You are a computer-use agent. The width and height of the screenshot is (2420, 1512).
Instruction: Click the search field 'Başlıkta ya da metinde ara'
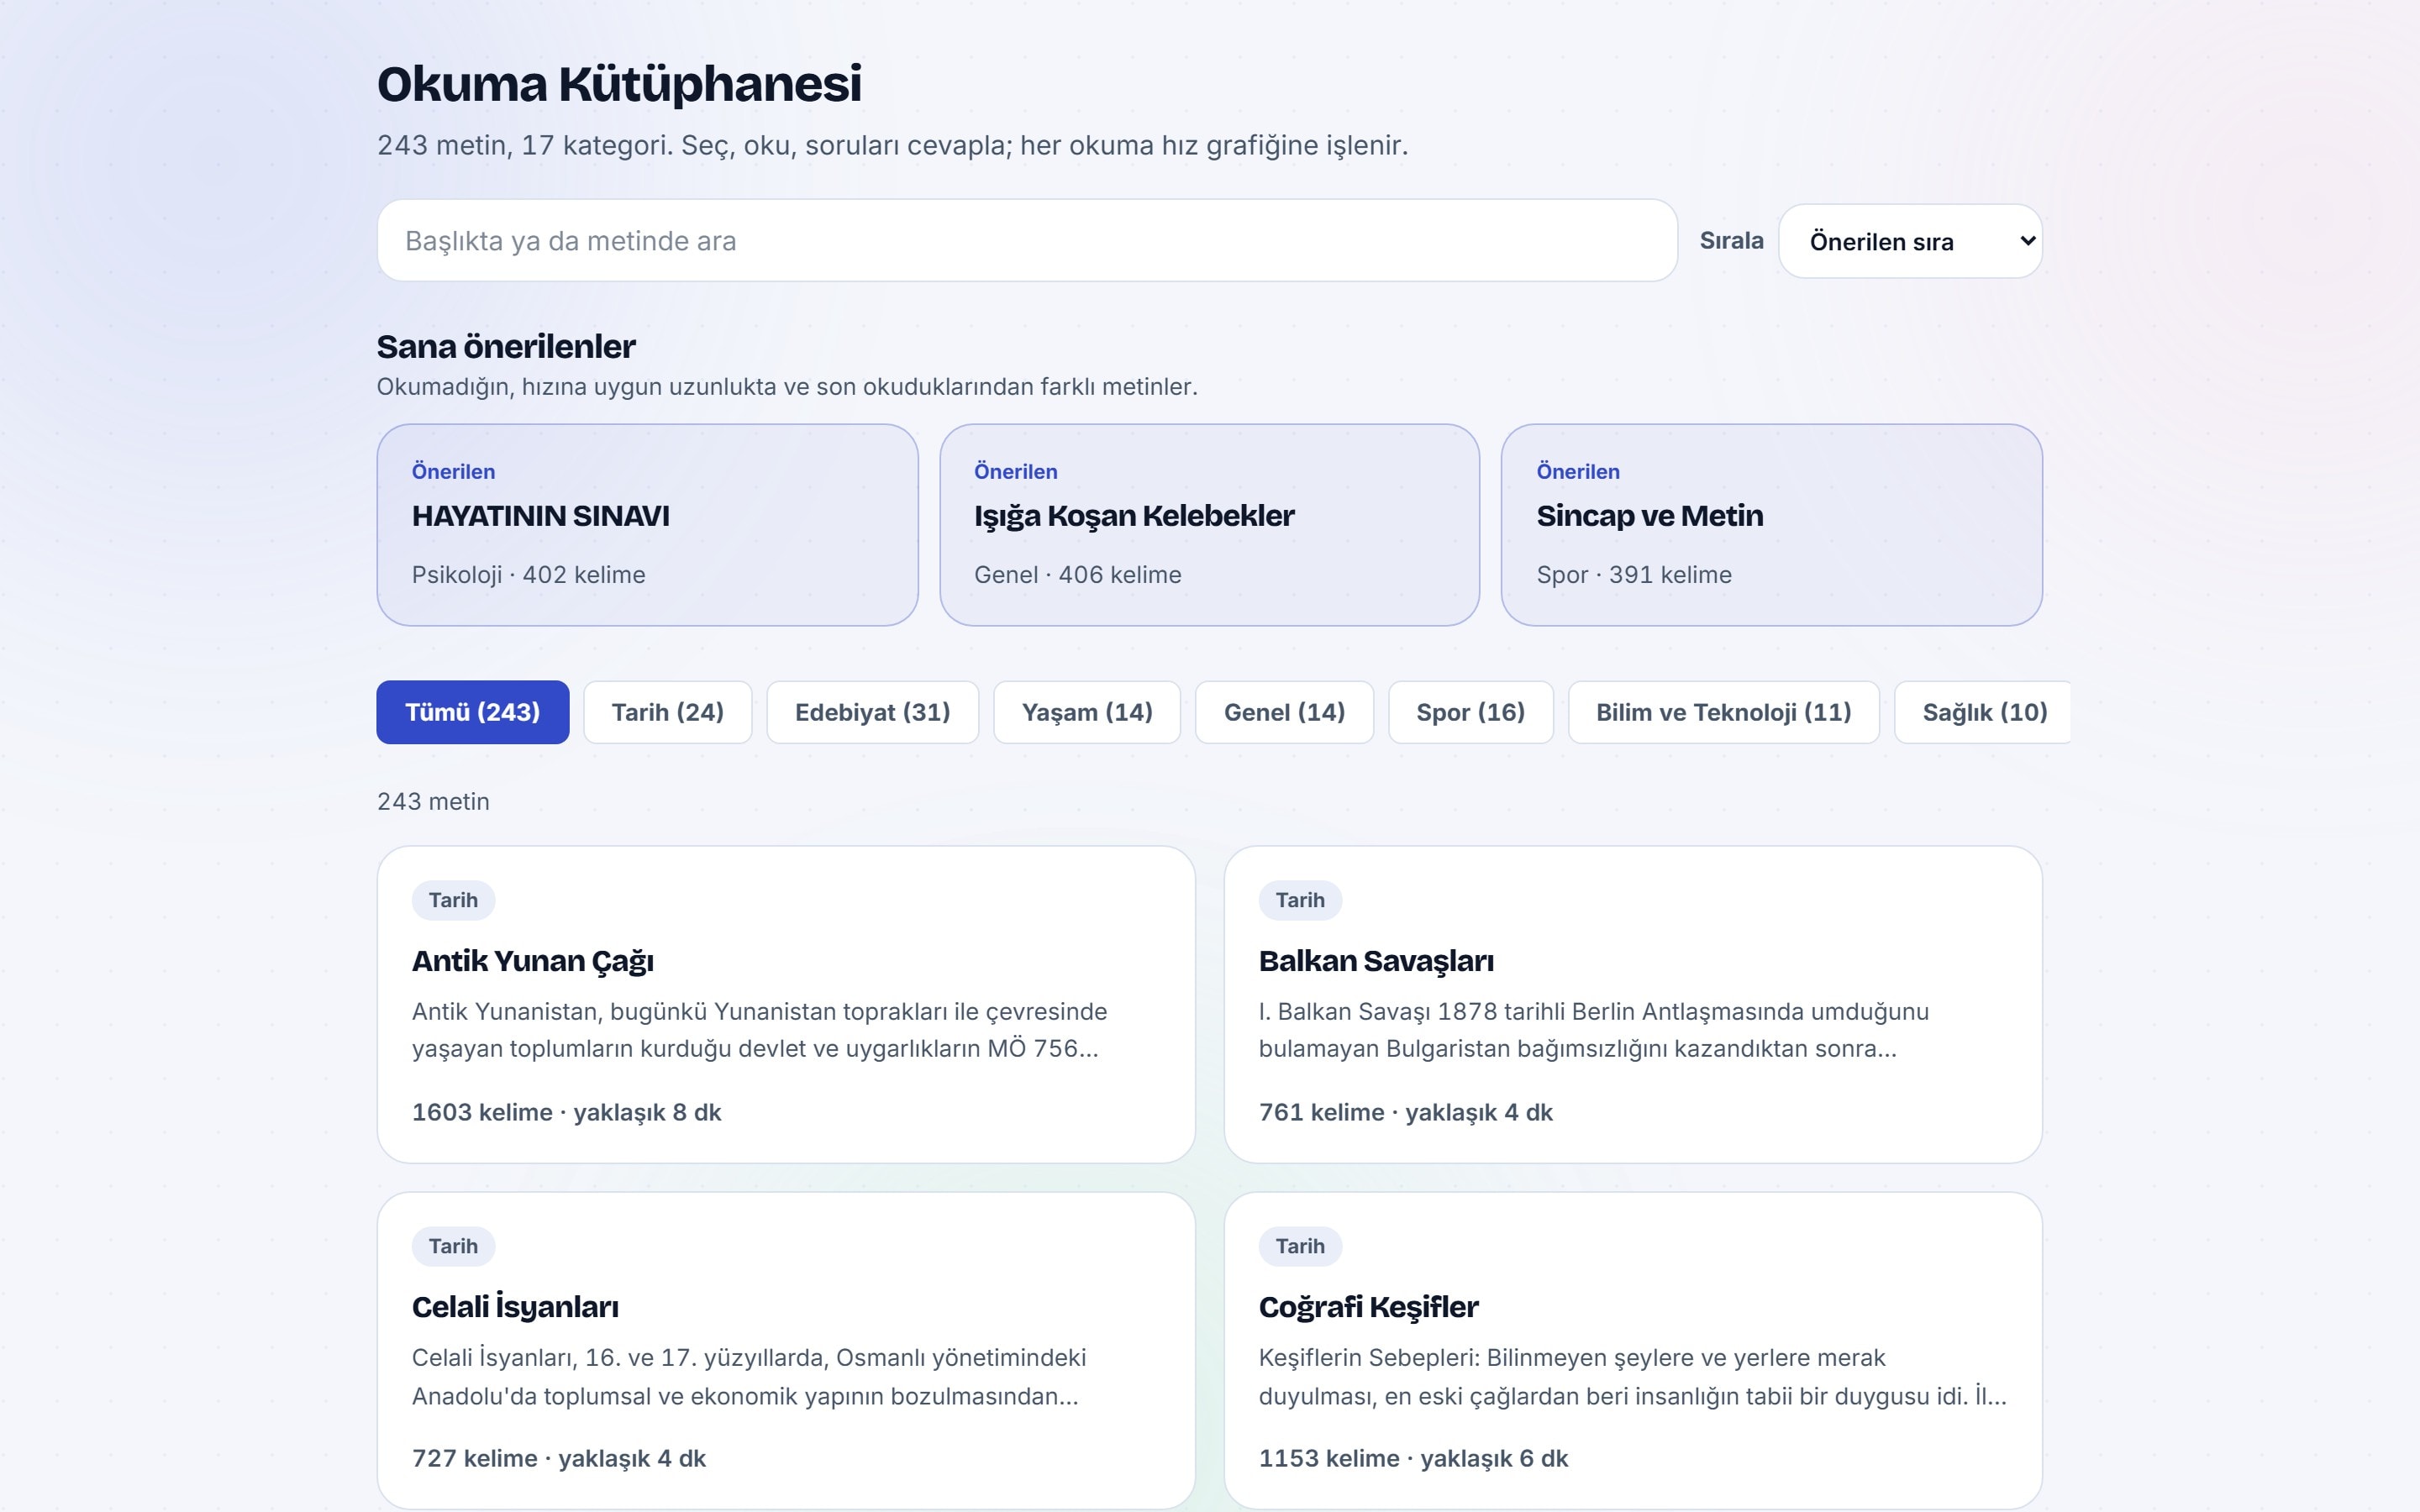click(x=1027, y=240)
